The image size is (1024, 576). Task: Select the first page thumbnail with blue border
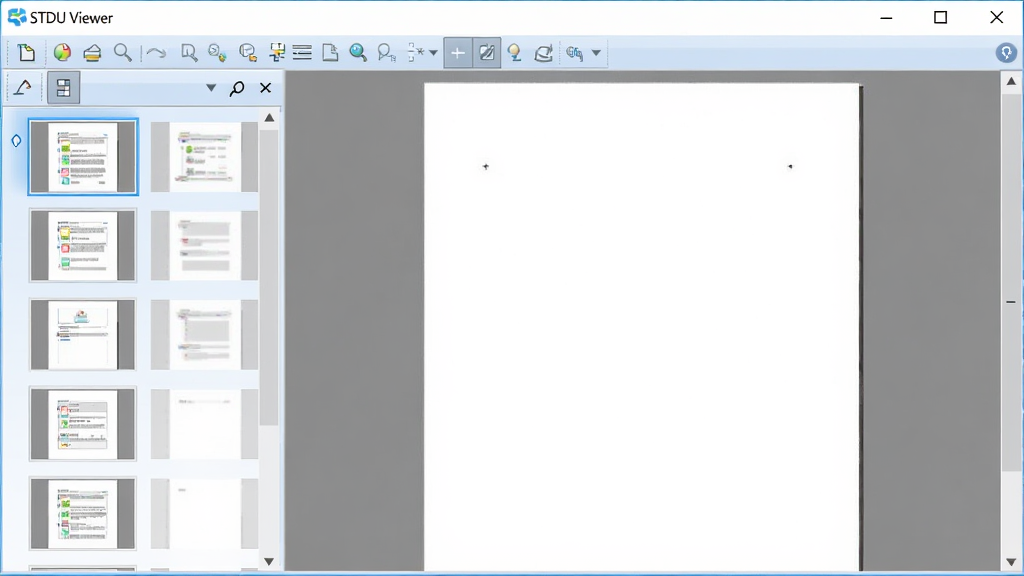83,157
